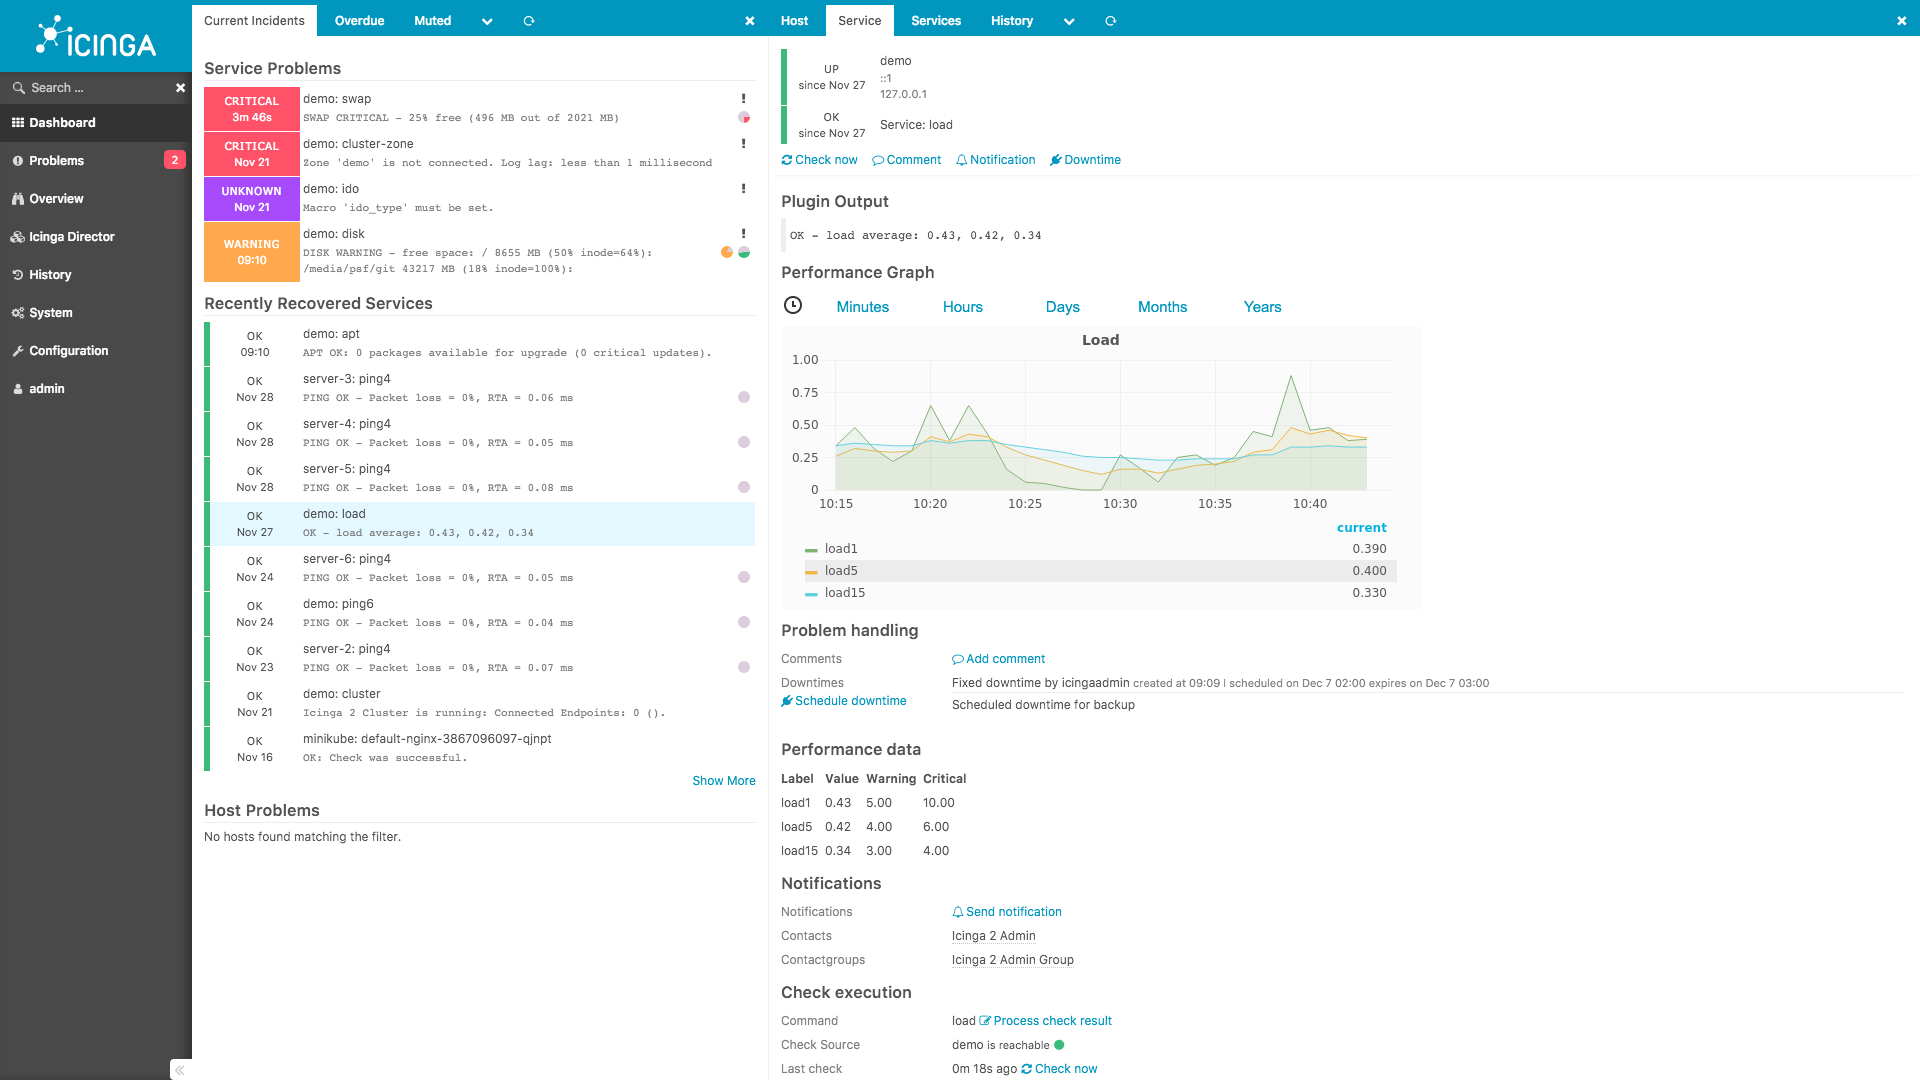Click the Problems sidebar icon
Image resolution: width=1920 pixels, height=1080 pixels.
[x=18, y=161]
